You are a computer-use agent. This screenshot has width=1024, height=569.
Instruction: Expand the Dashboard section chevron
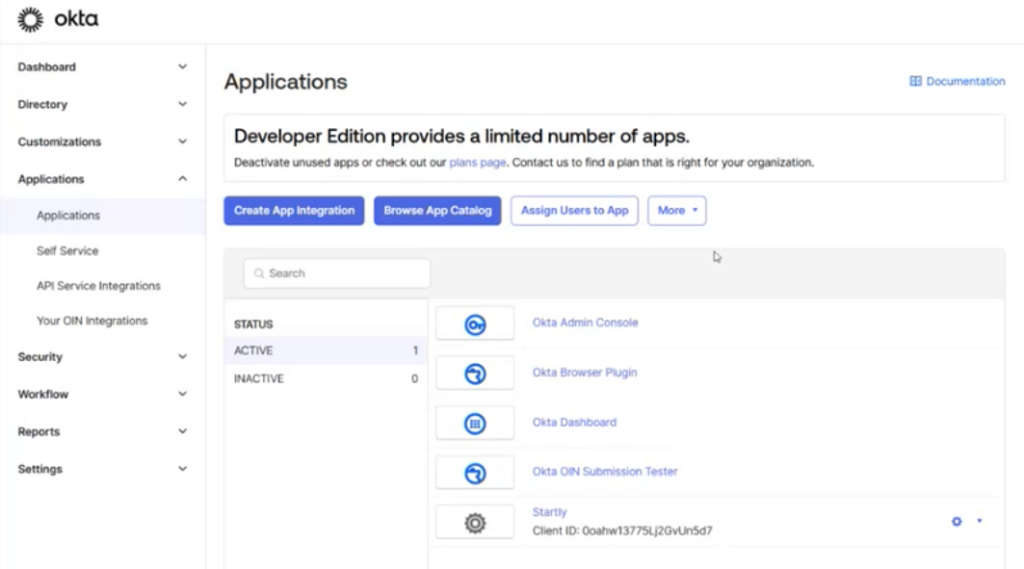pos(183,67)
